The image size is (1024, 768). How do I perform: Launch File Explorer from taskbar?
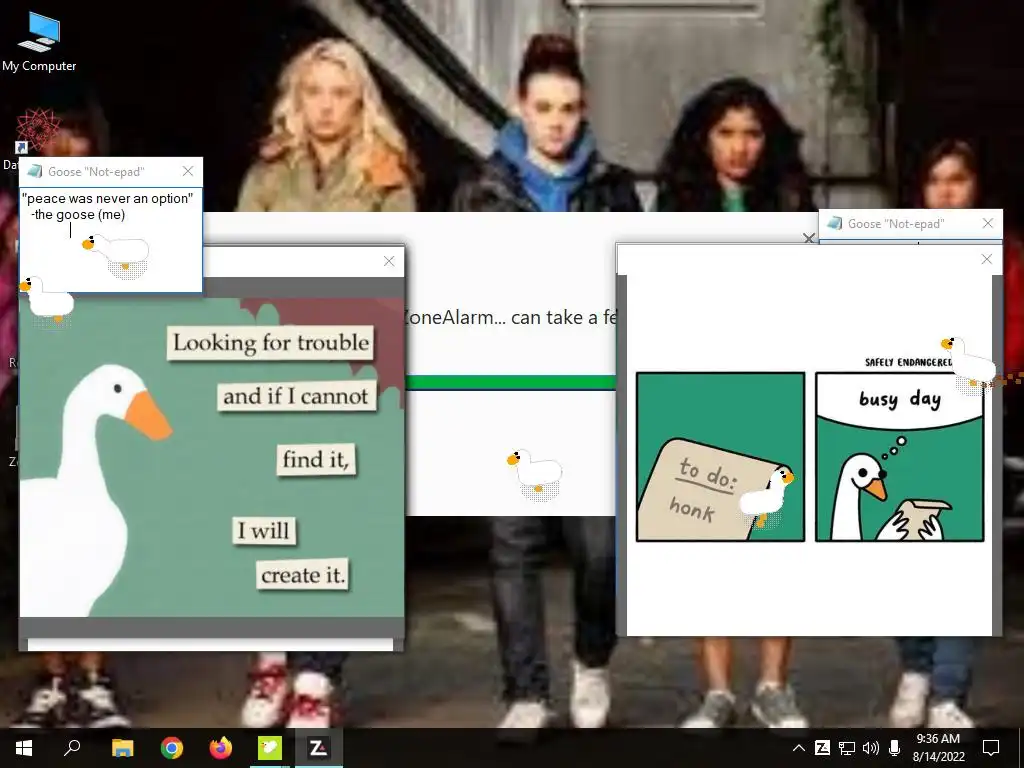[122, 748]
